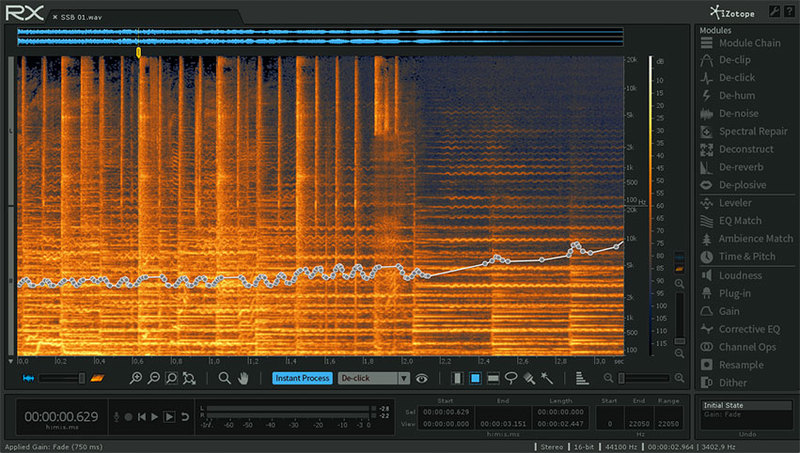Open the De-clip module

coord(726,60)
